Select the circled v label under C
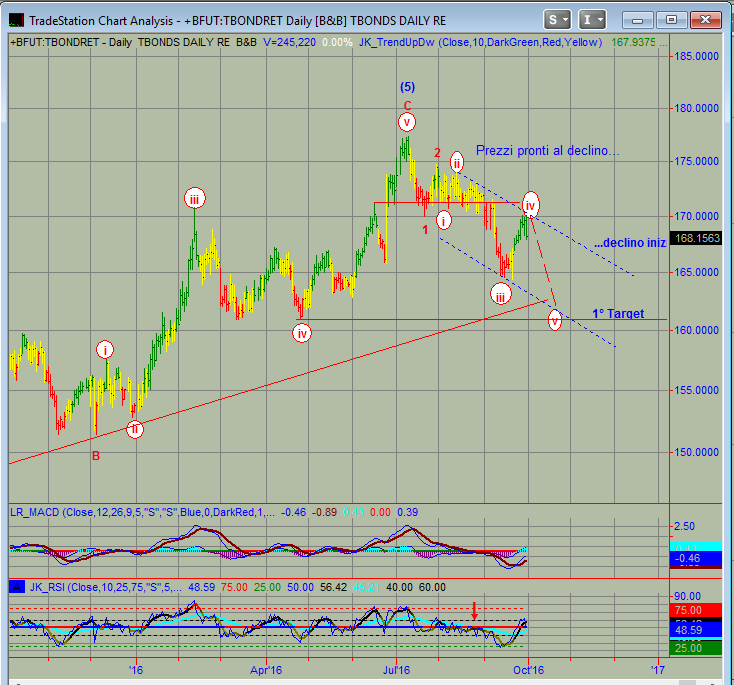The width and height of the screenshot is (734, 685). coord(407,122)
